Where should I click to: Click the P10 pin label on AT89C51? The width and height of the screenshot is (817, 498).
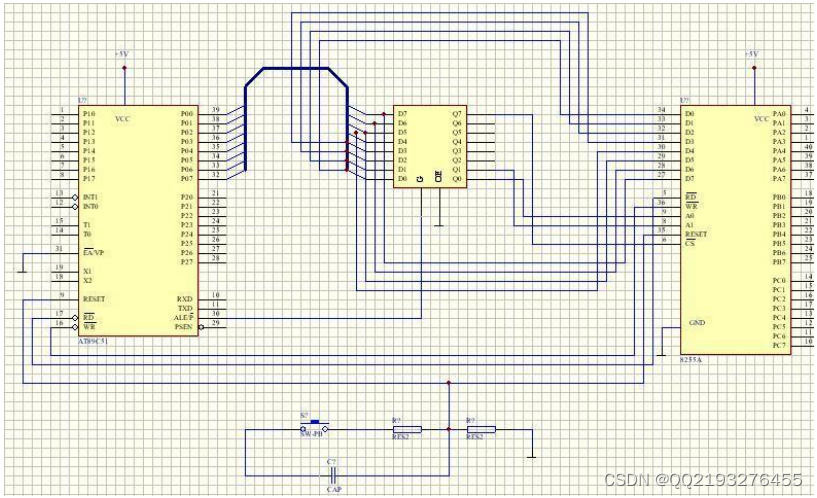coord(89,114)
